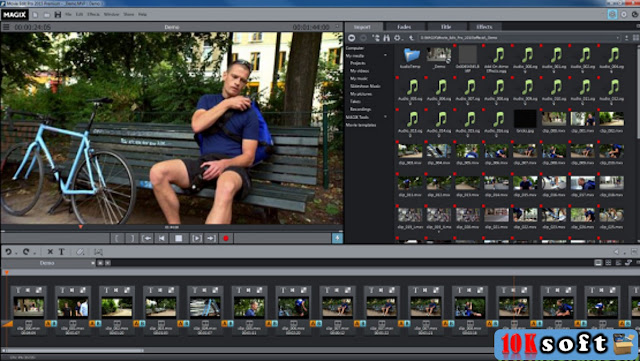
Task: Switch to storyboard view mode icon
Action: pos(598,263)
